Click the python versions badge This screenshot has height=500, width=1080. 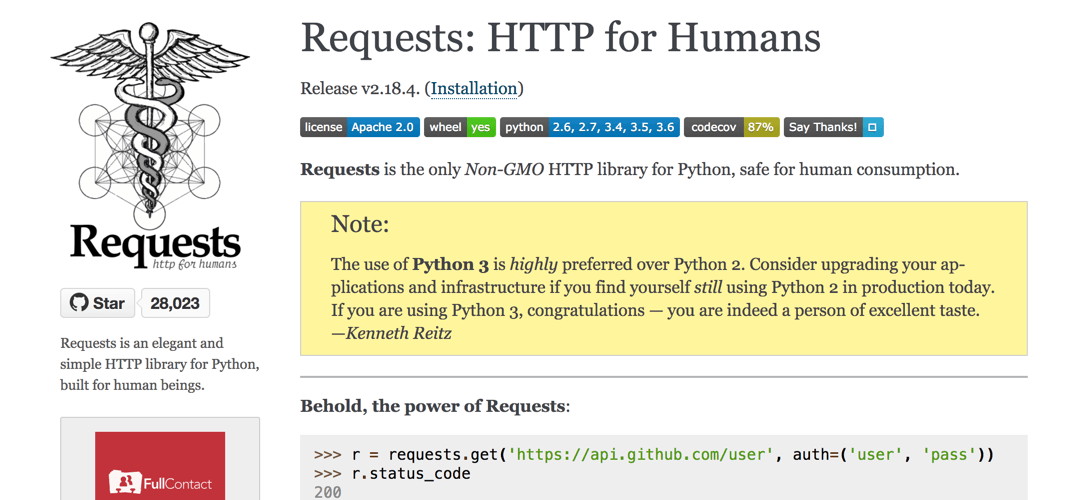(590, 127)
